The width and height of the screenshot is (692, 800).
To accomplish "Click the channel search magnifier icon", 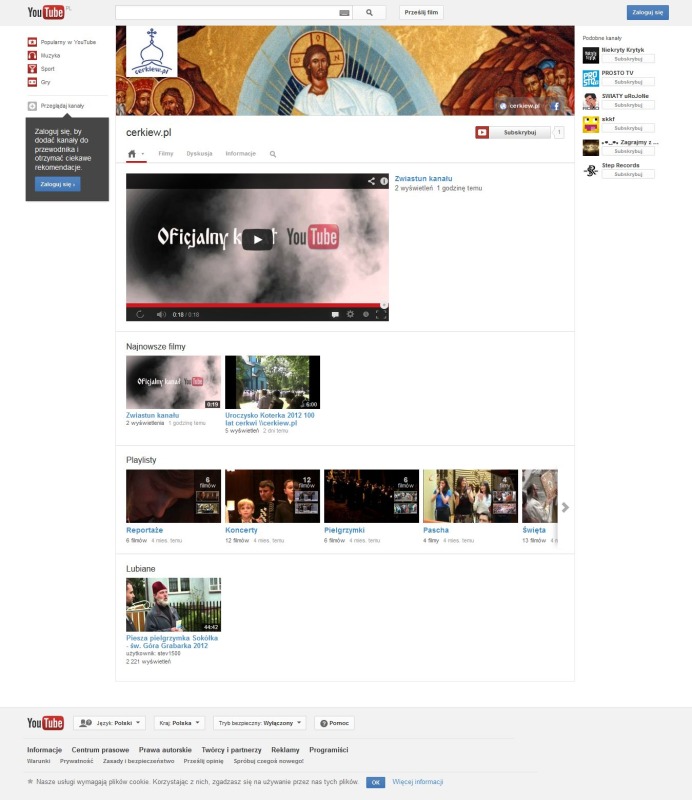I will (273, 154).
